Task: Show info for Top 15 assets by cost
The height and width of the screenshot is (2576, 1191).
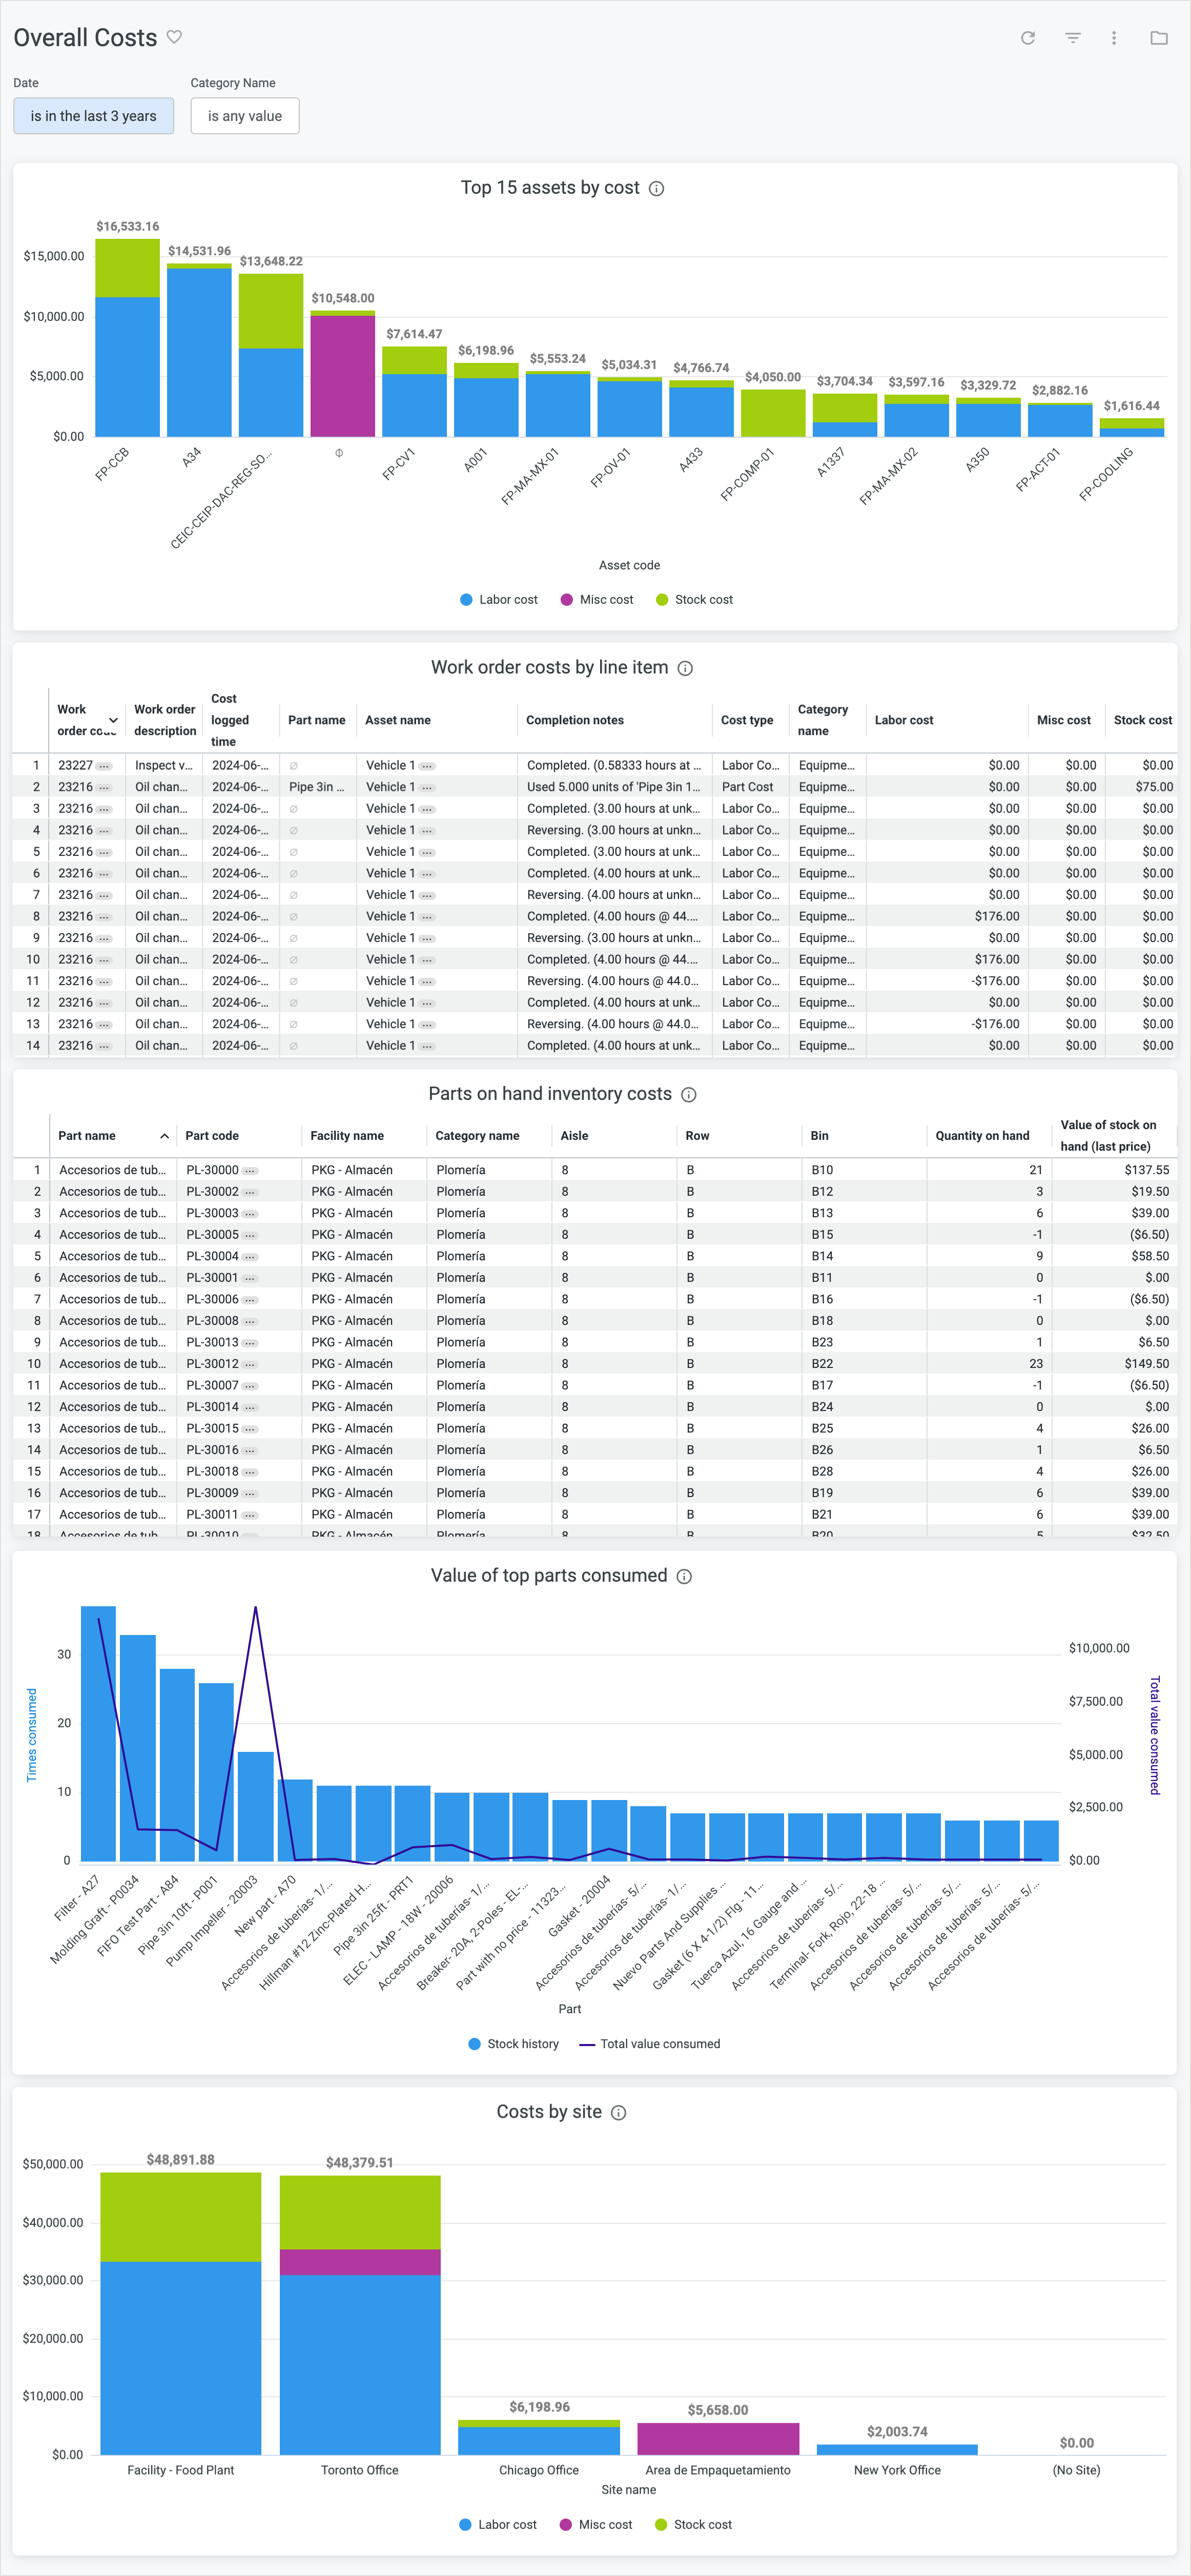Action: [x=657, y=189]
